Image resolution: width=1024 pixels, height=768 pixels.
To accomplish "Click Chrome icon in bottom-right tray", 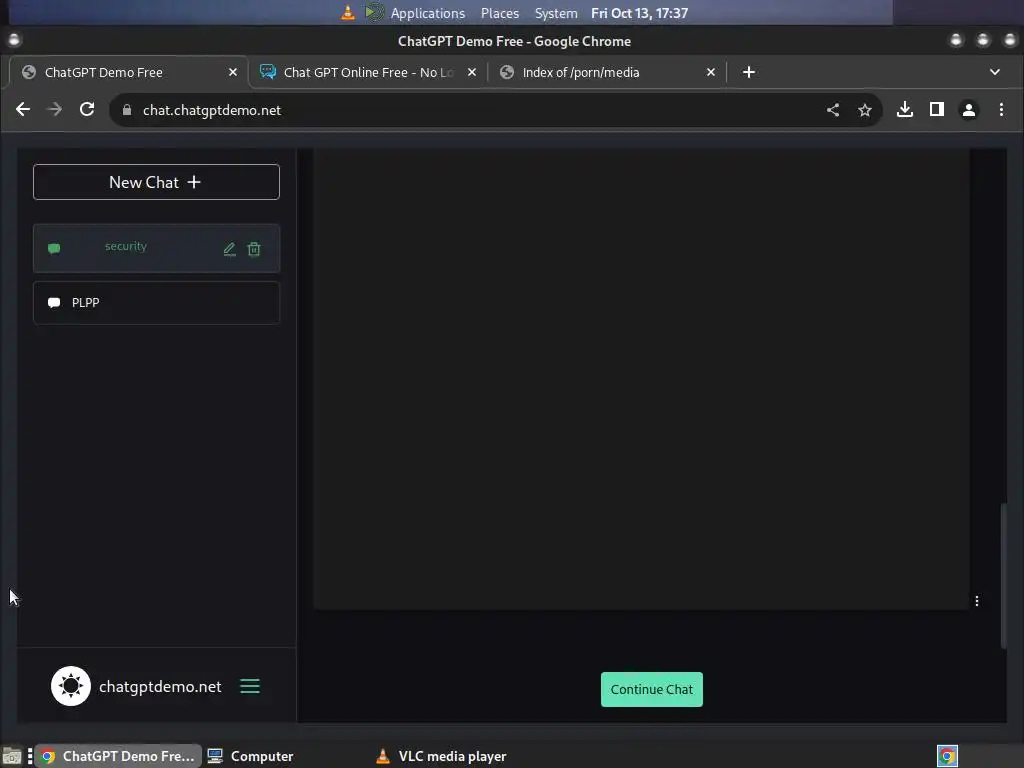I will [947, 756].
